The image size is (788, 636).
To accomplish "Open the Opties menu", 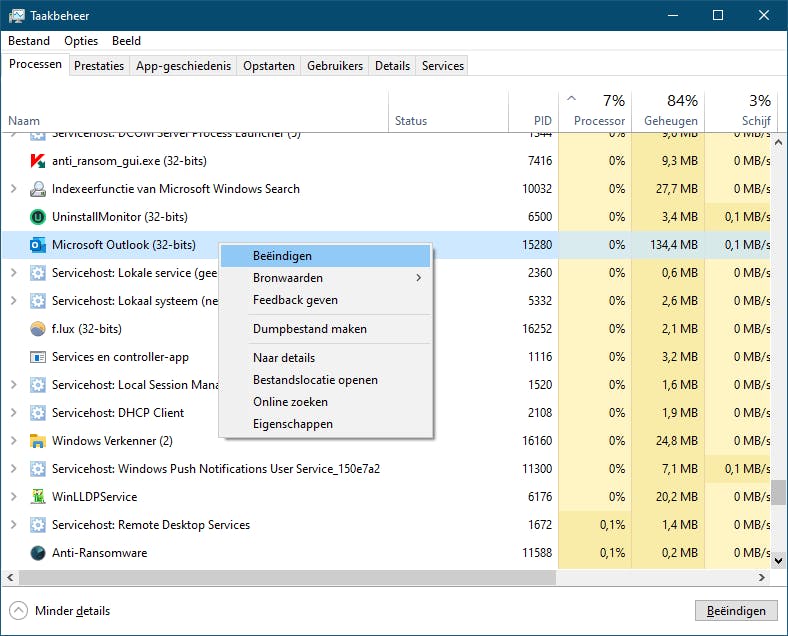I will coord(81,41).
